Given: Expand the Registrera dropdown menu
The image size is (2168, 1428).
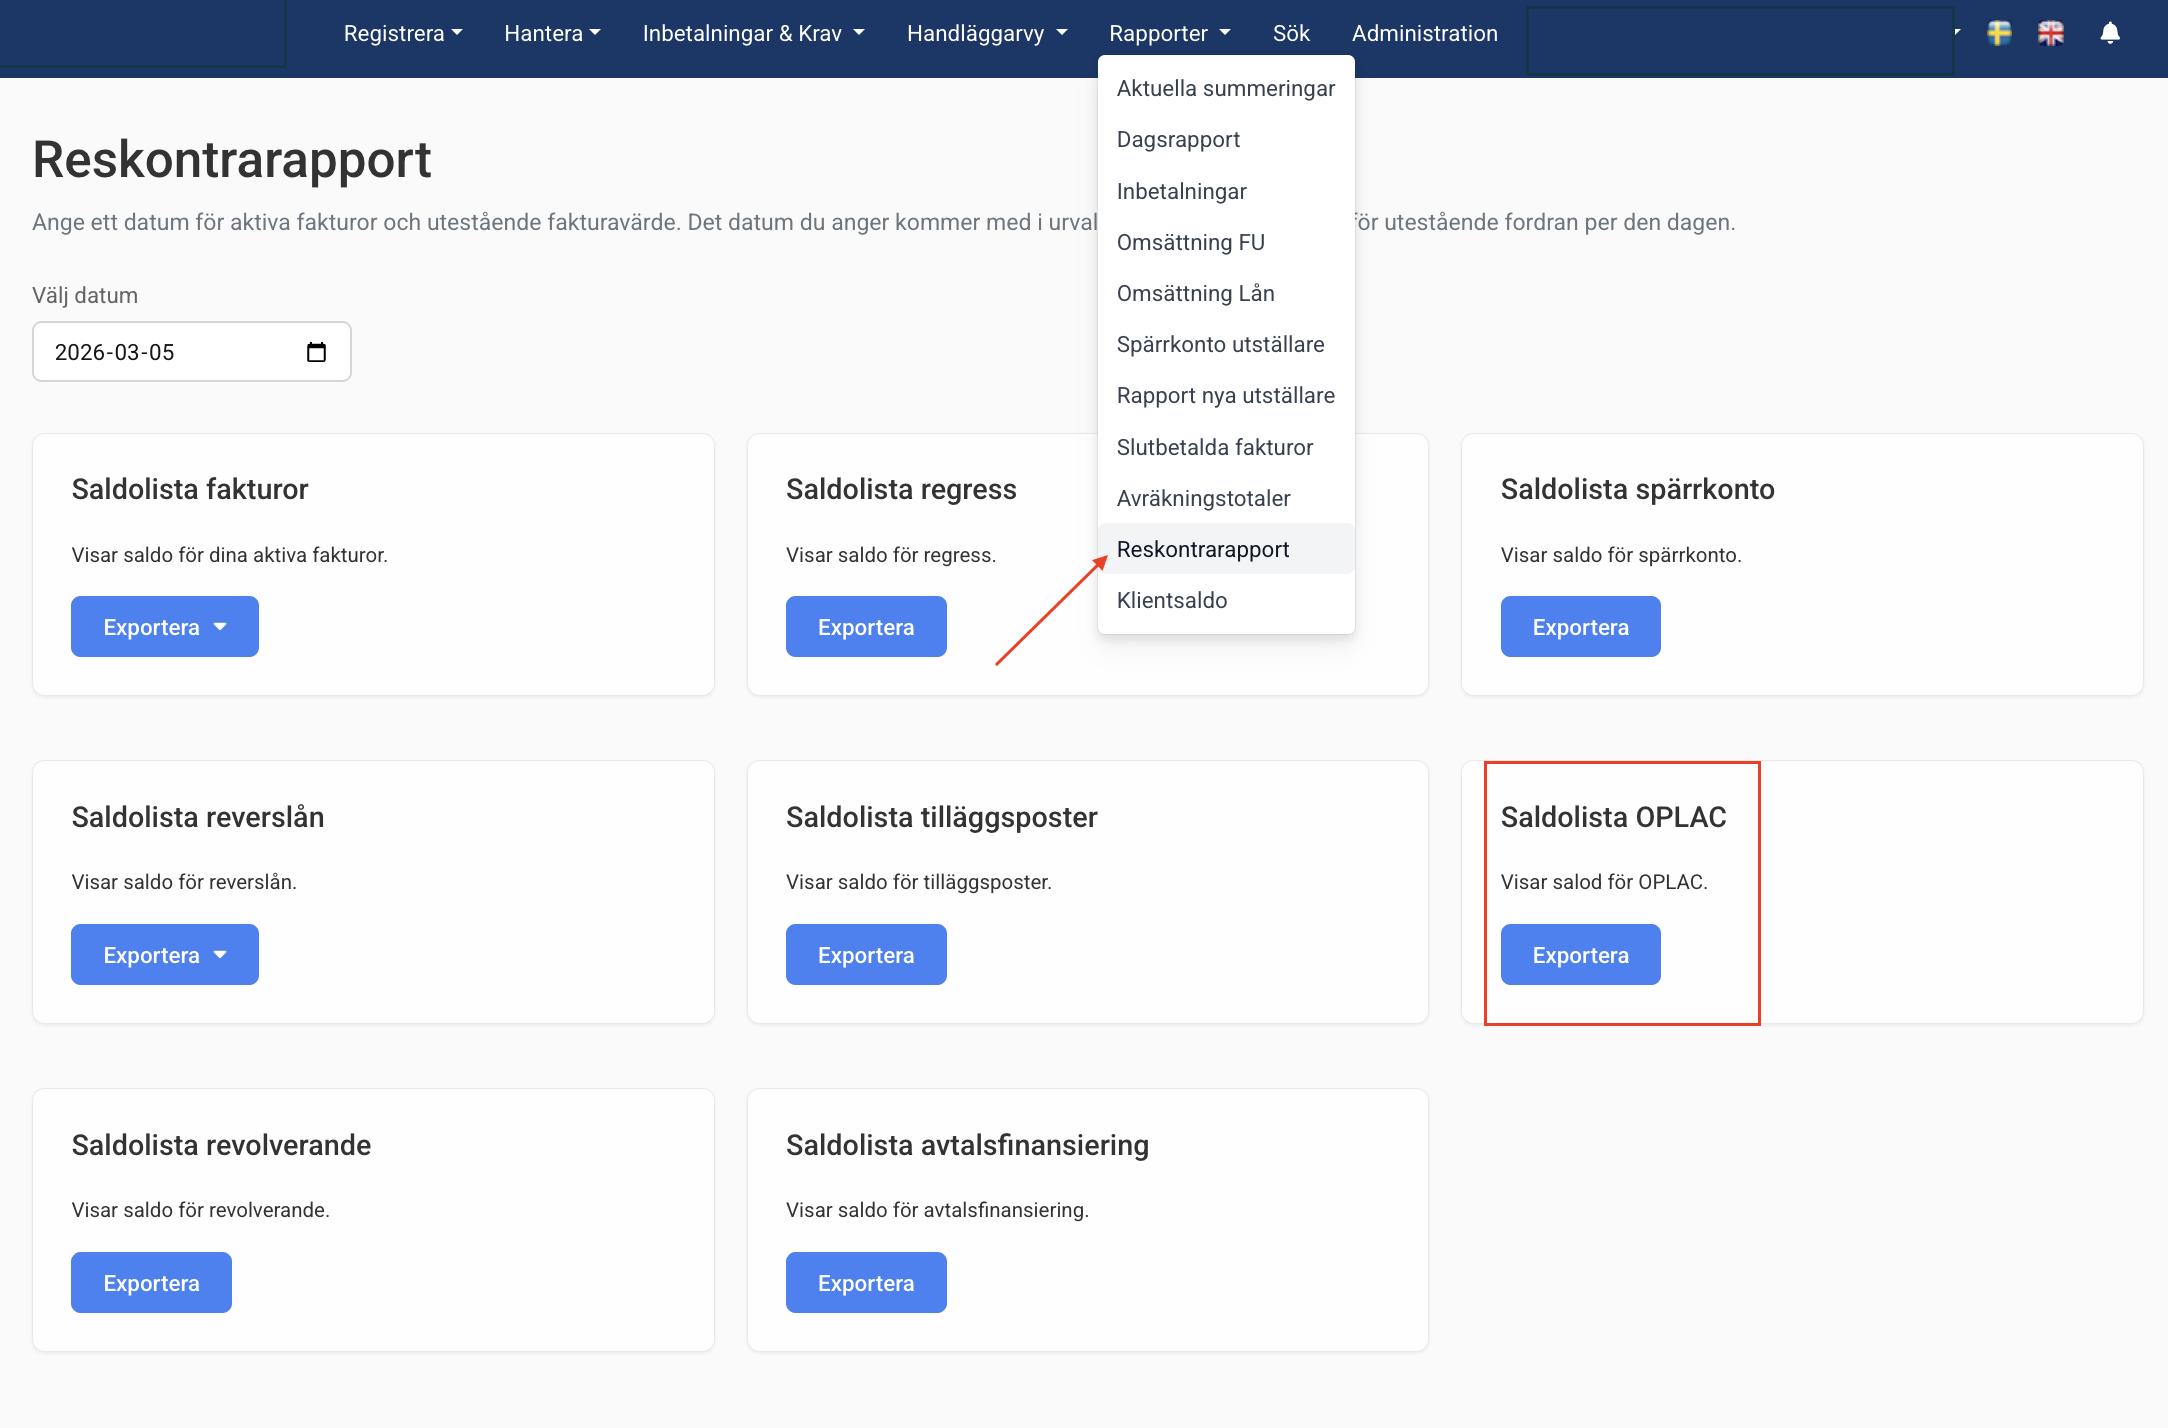Looking at the screenshot, I should [x=403, y=33].
